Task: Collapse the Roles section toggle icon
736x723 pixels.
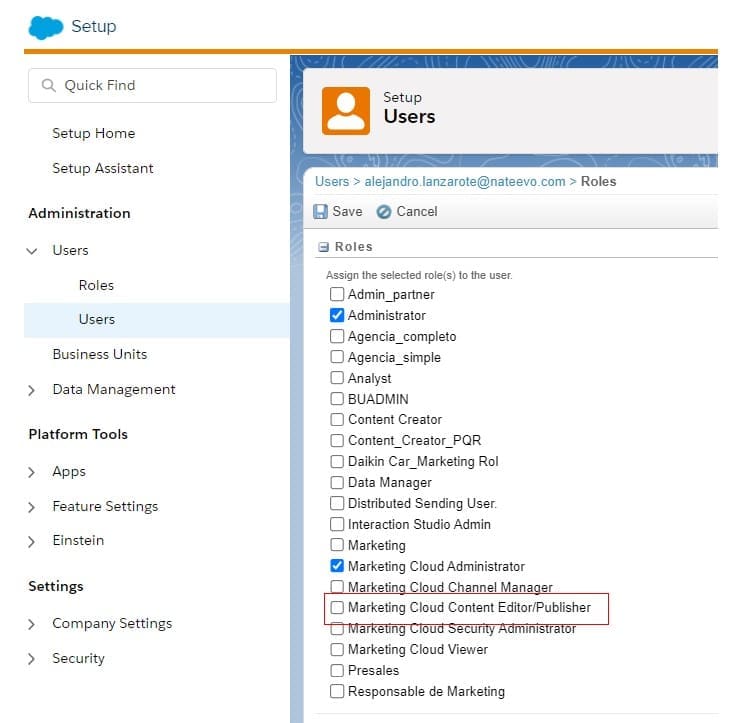Action: point(323,247)
